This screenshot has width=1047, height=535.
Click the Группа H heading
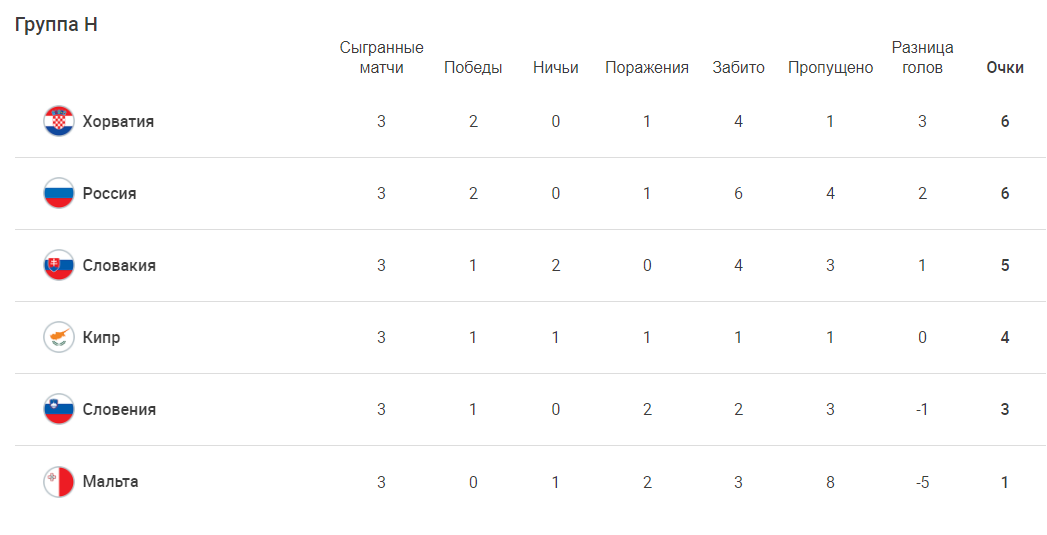[x=56, y=25]
